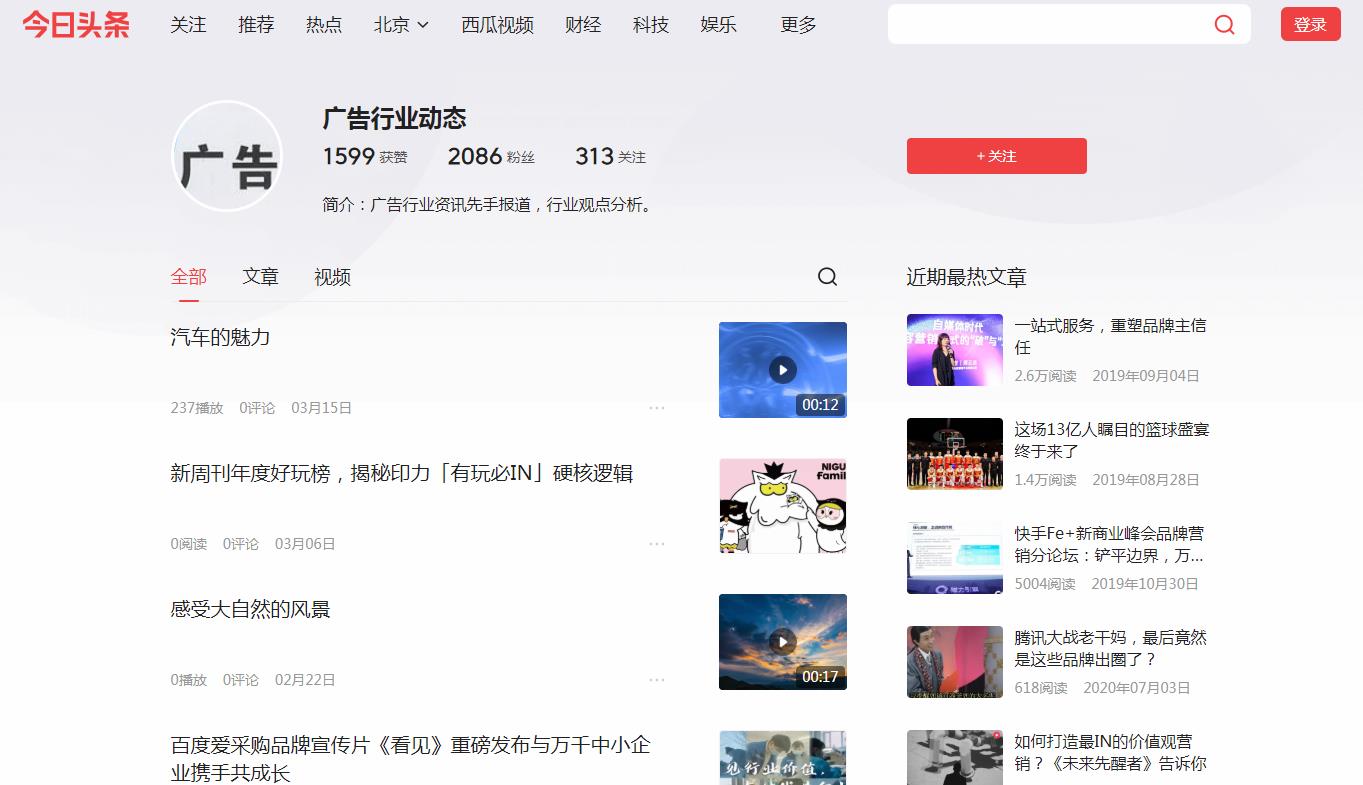
Task: Click the 广告 profile avatar
Action: (228, 157)
